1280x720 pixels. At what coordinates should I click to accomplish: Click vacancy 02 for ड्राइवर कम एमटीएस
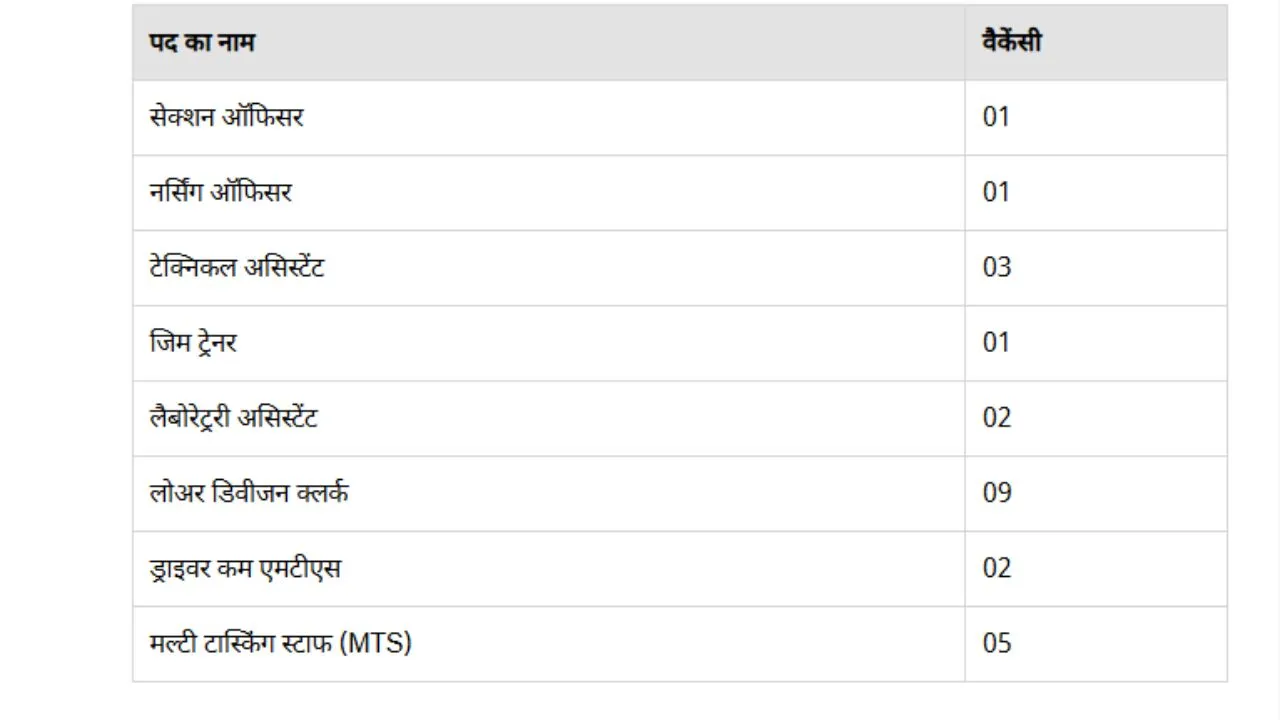pyautogui.click(x=998, y=568)
